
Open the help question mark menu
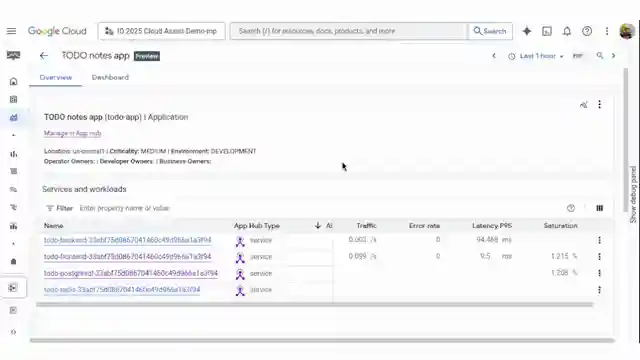(587, 31)
